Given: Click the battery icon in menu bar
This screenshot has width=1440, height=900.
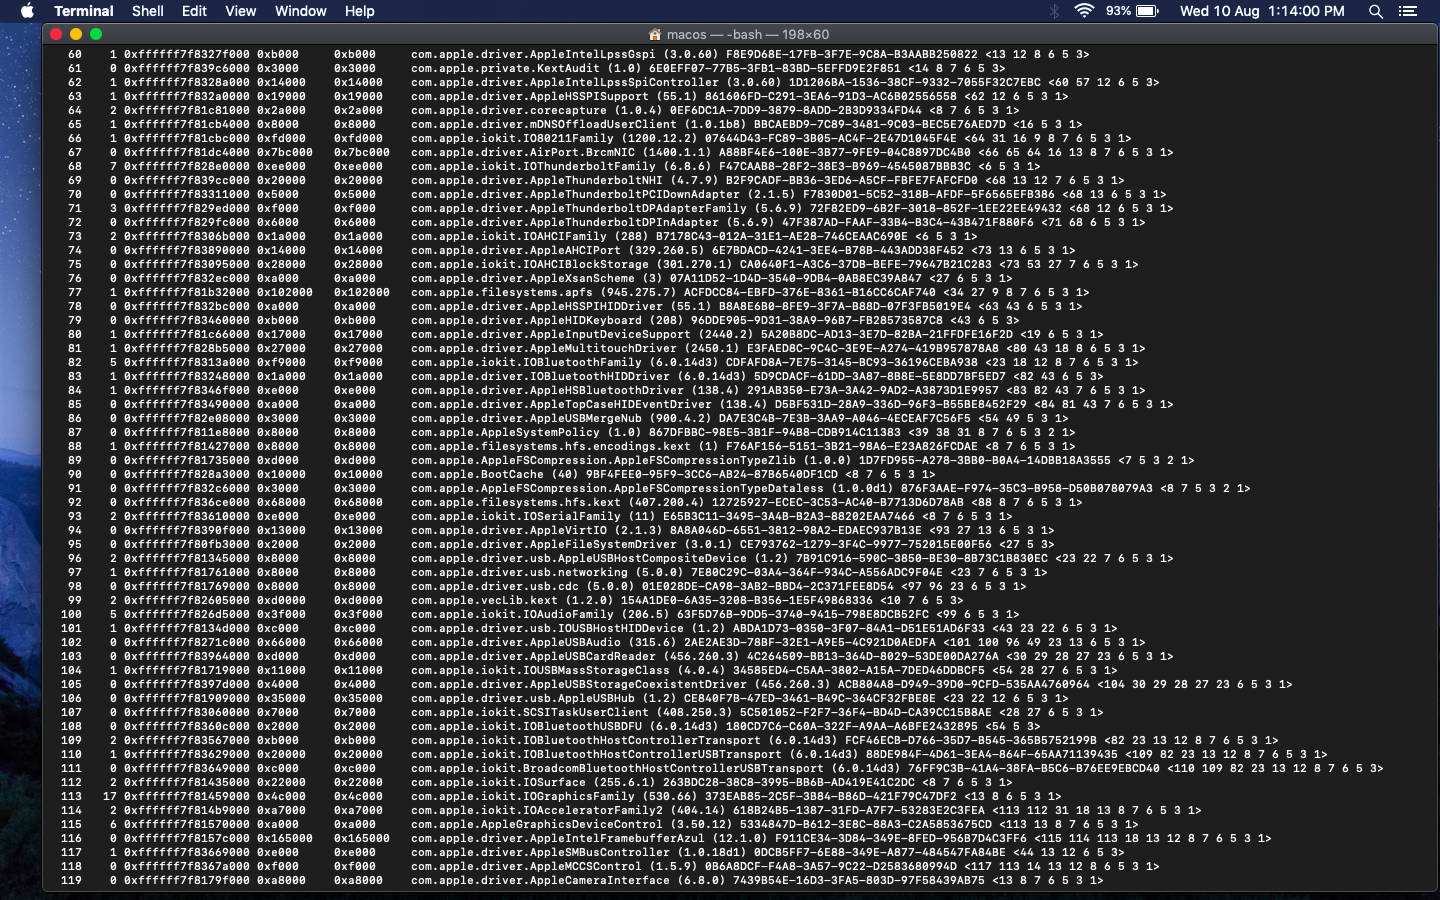Looking at the screenshot, I should point(1147,11).
